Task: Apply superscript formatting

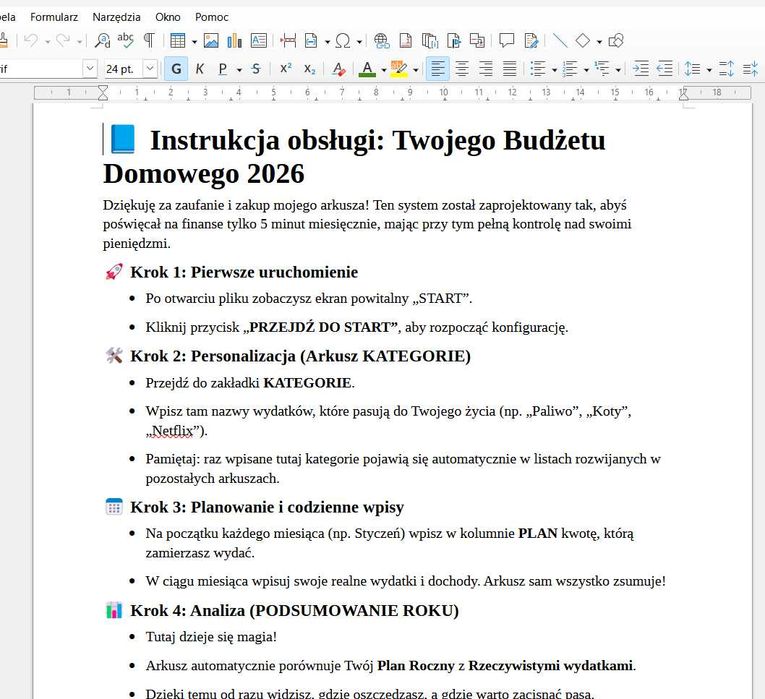Action: [x=286, y=69]
